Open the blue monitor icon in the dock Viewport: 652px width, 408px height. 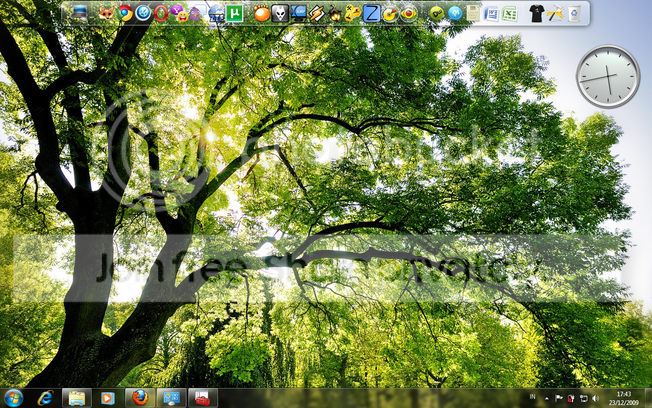point(299,13)
